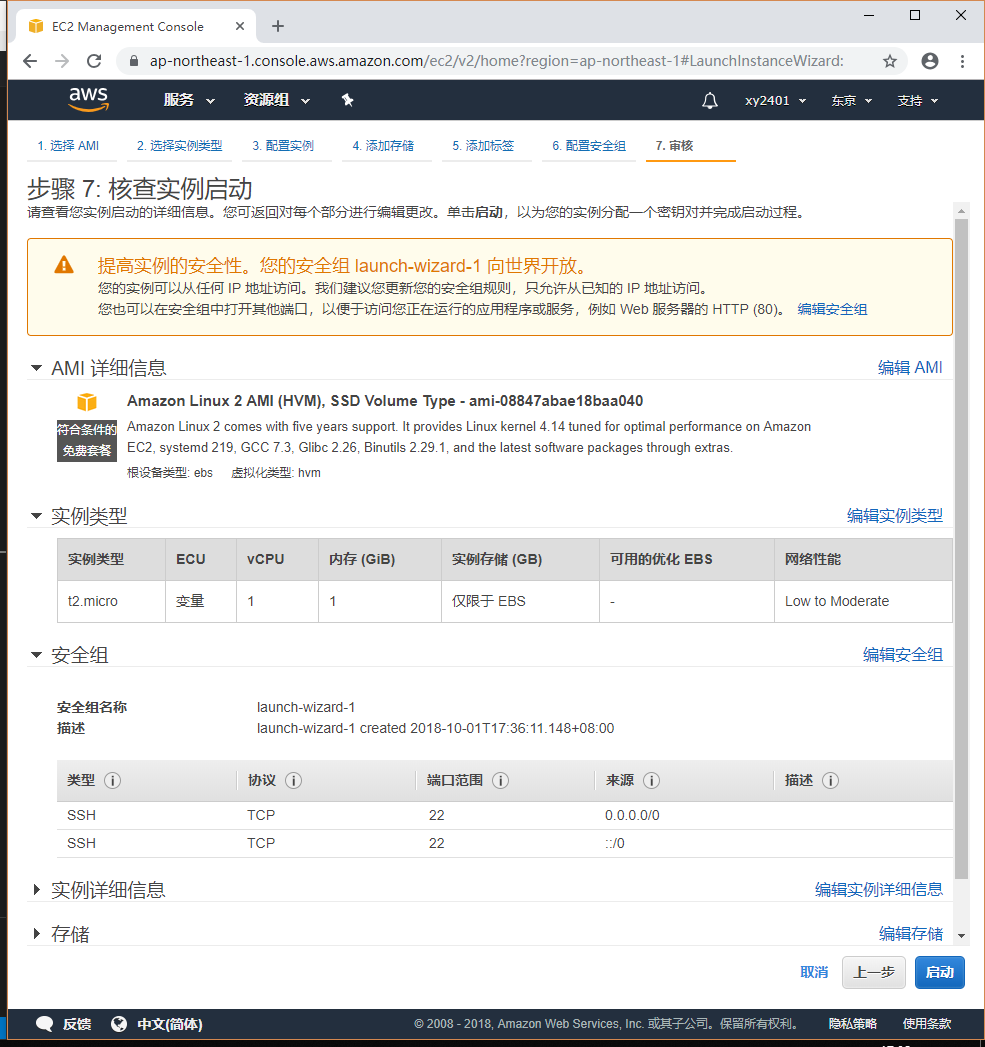
Task: Select step 7. 审核 tab
Action: 674,146
